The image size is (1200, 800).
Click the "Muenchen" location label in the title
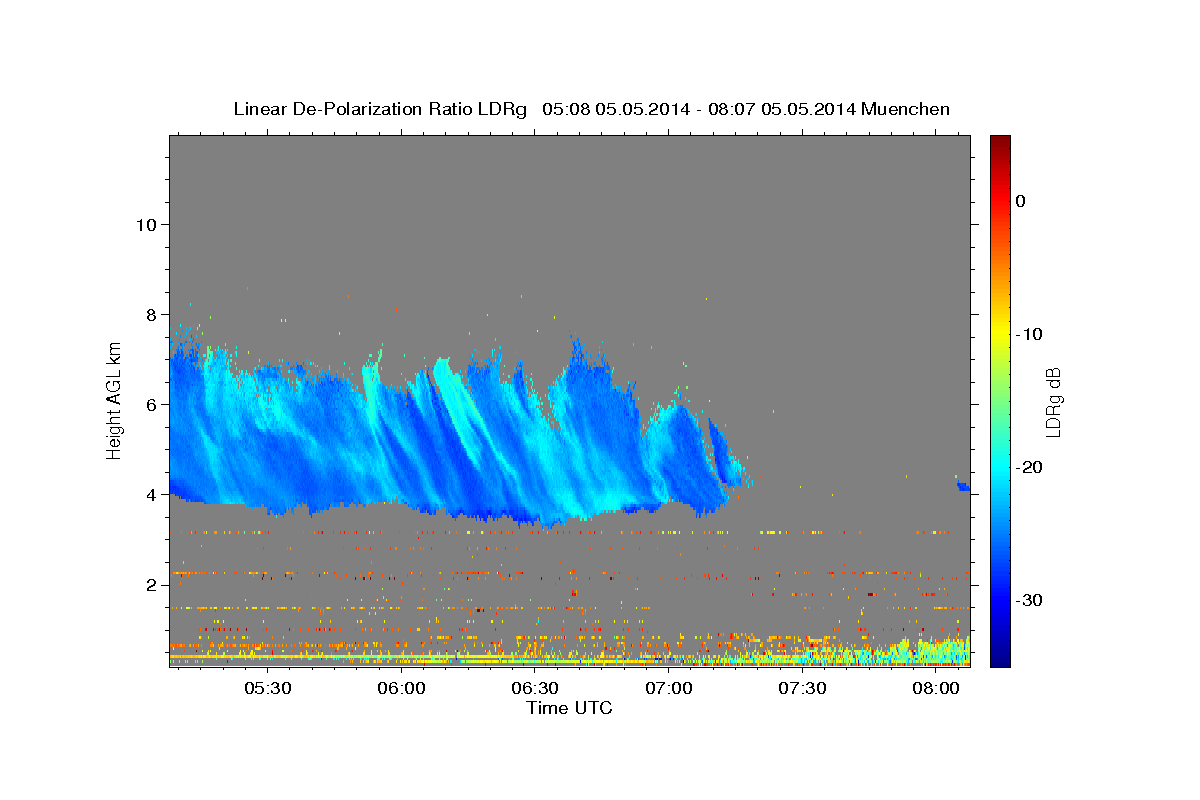(x=907, y=109)
